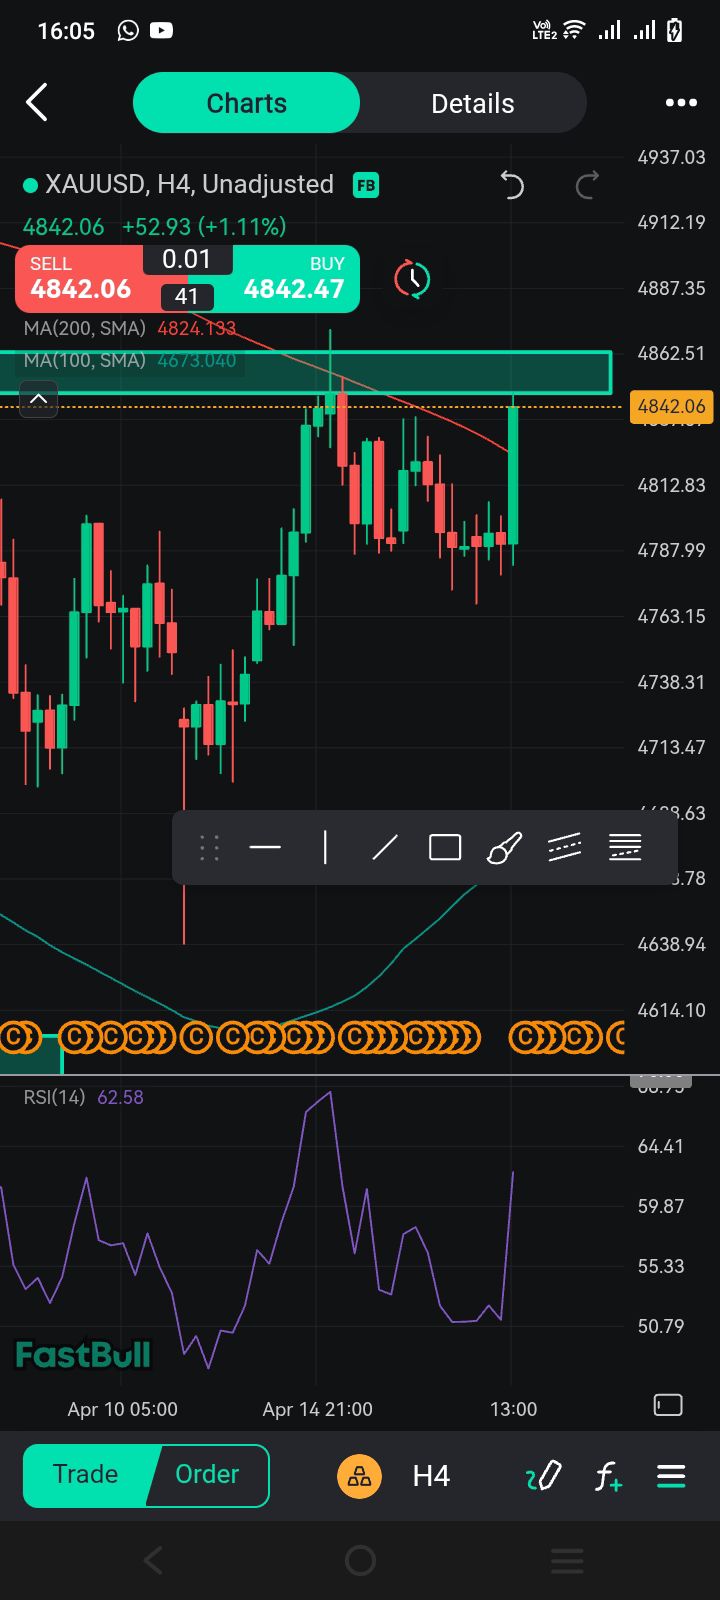Open the three-dot more options menu

[681, 103]
